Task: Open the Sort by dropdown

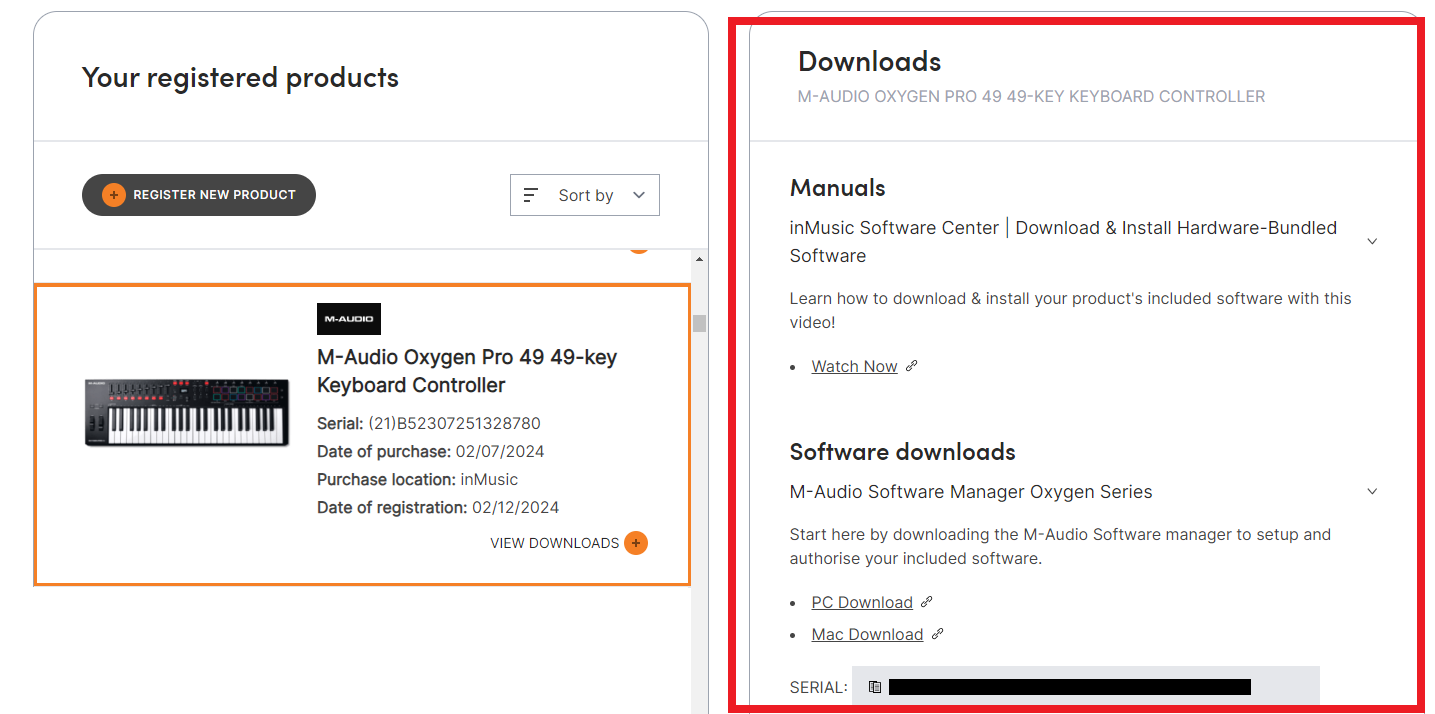Action: pos(585,195)
